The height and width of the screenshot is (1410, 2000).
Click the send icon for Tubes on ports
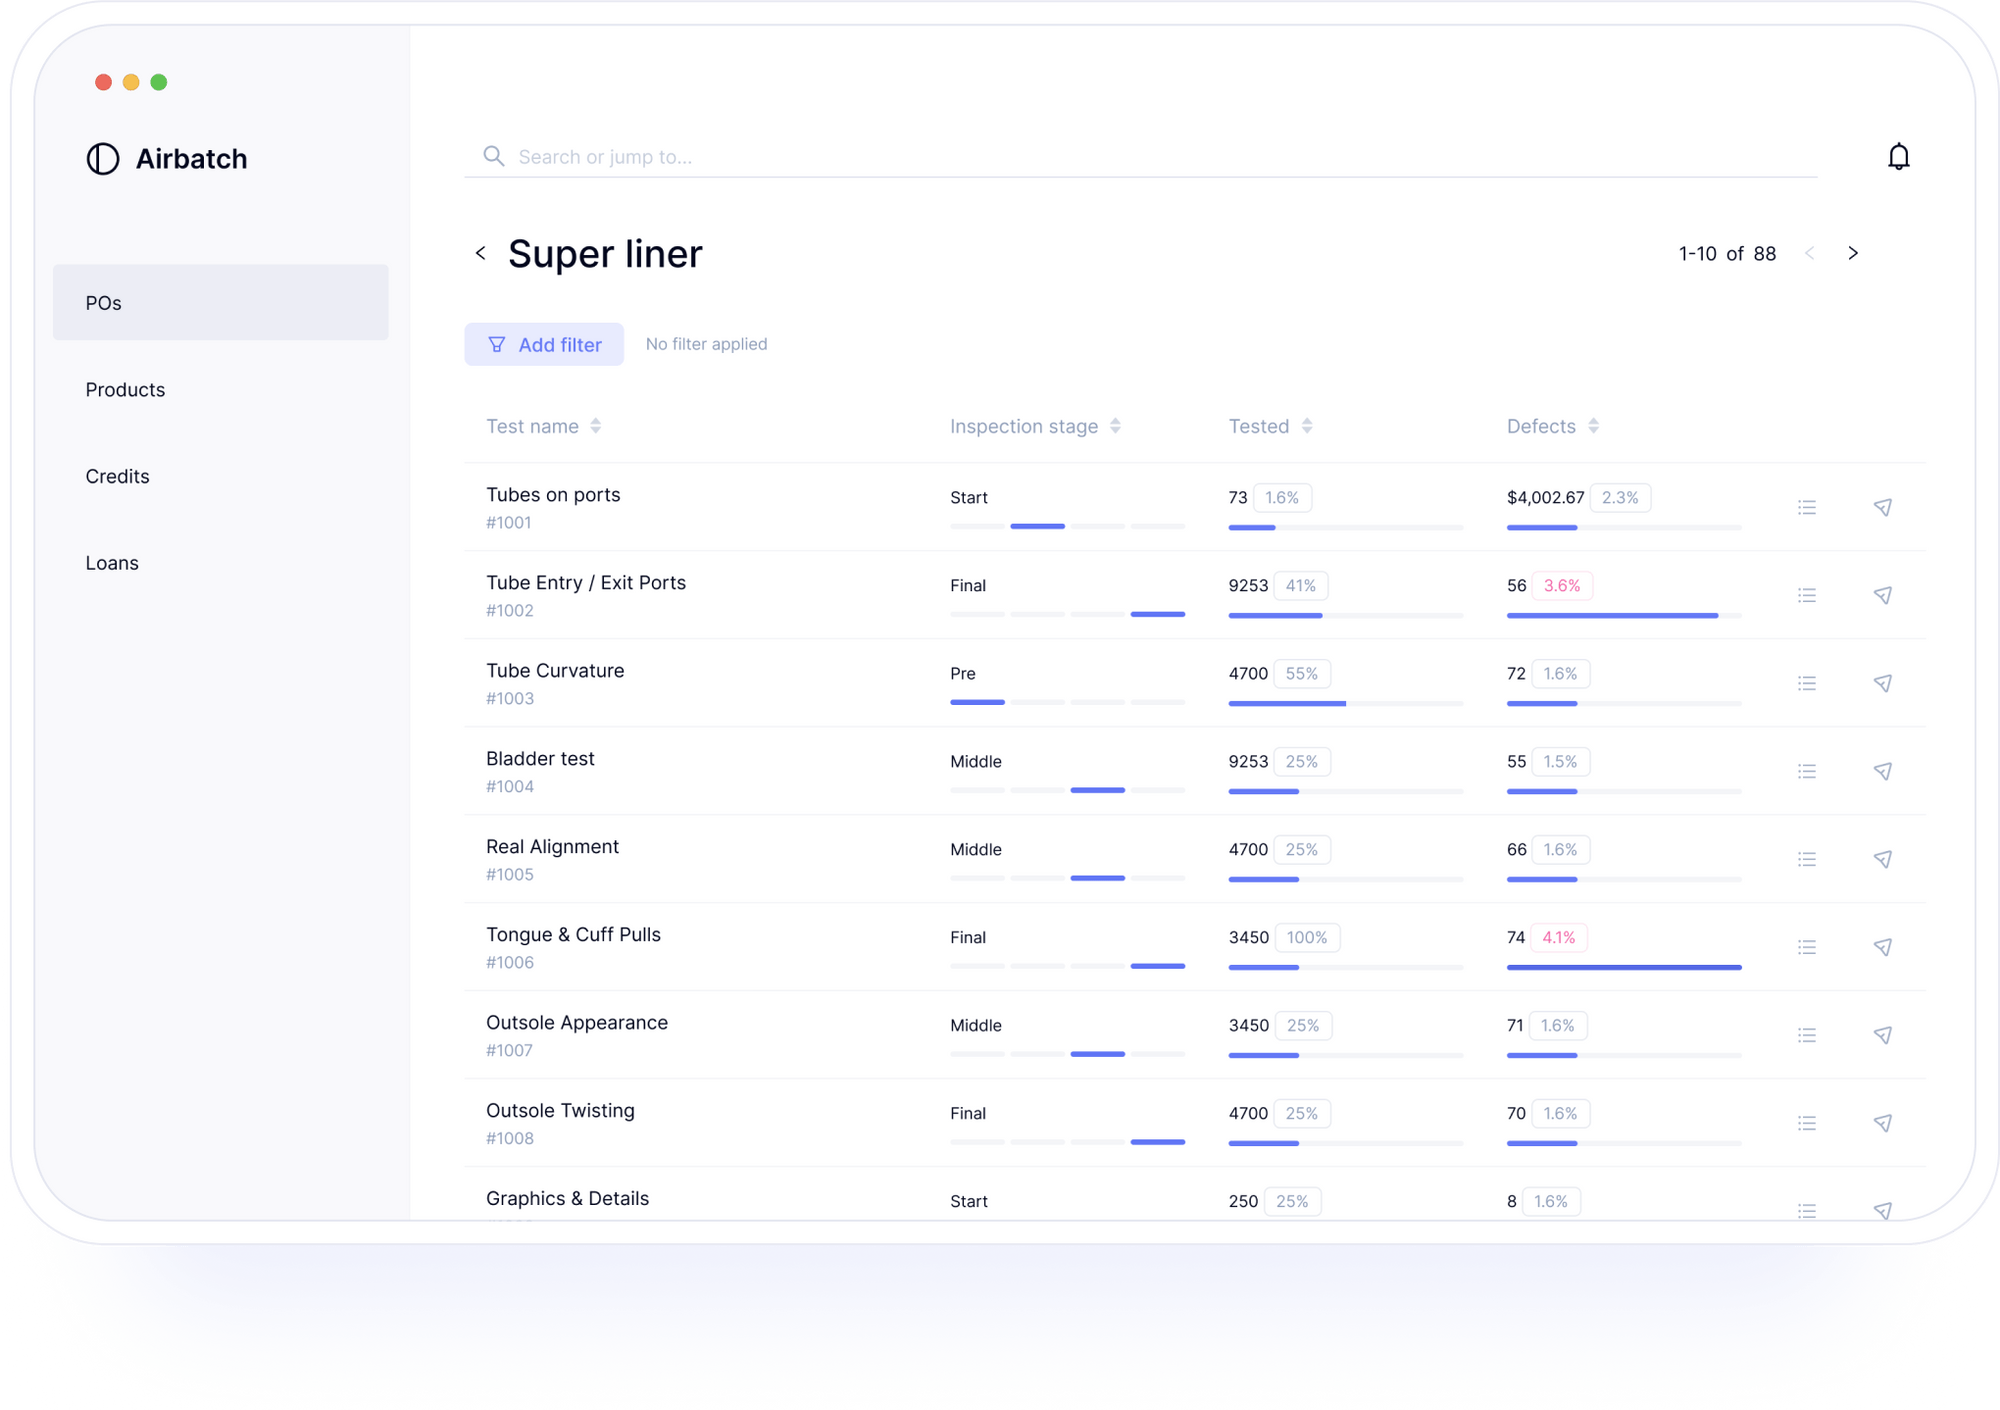click(1883, 507)
